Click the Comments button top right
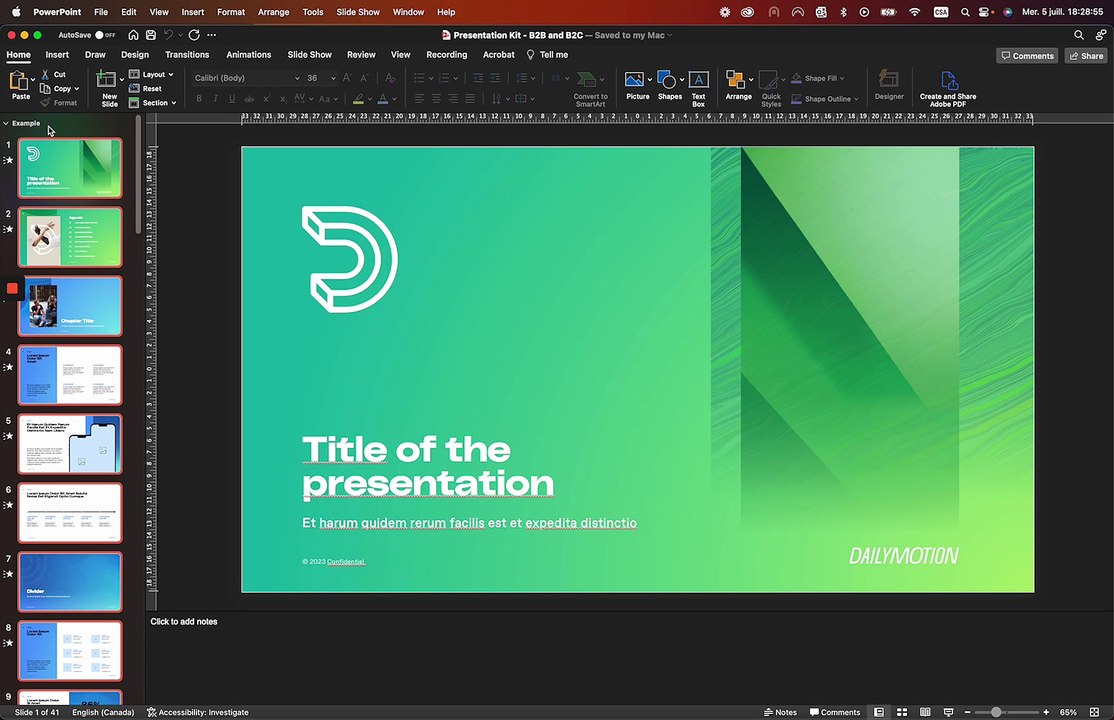The image size is (1114, 720). [x=1027, y=55]
